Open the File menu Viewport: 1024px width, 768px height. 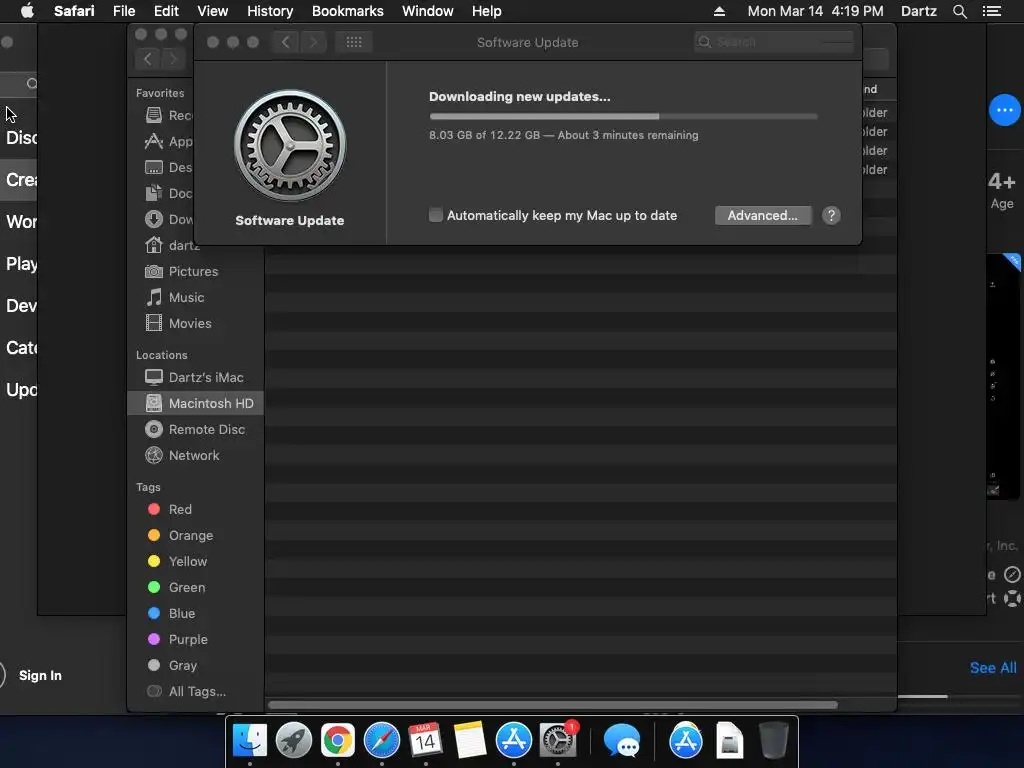click(x=123, y=11)
